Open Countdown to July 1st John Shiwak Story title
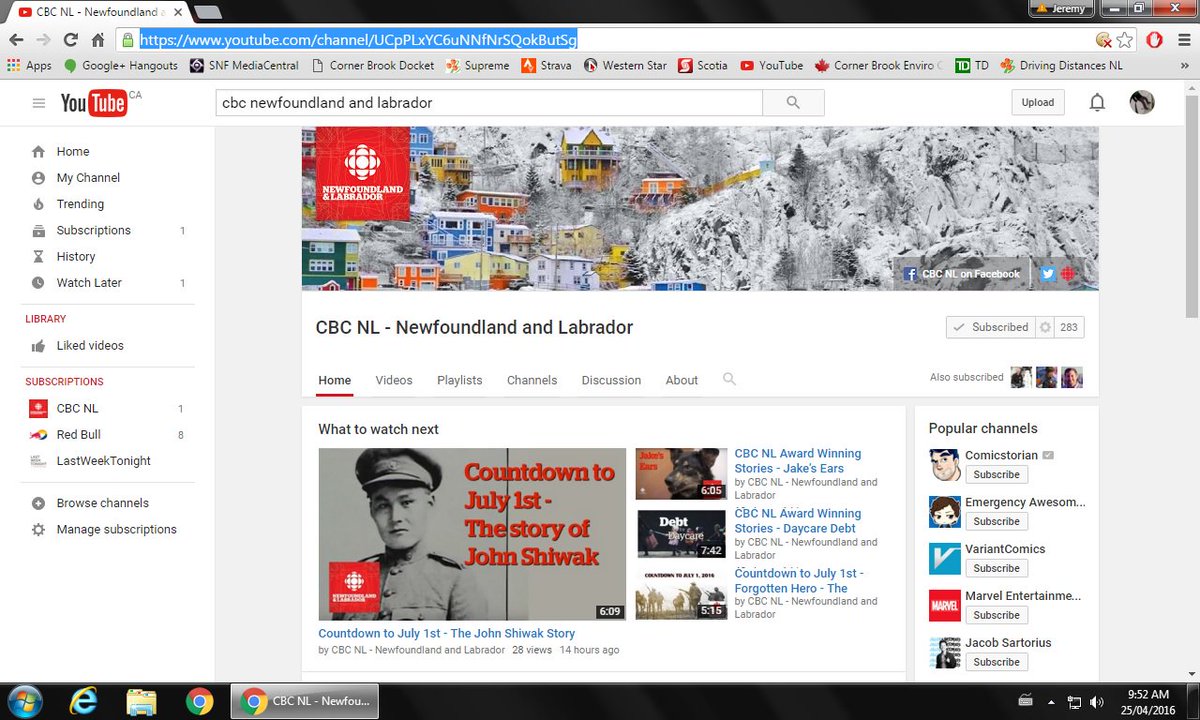 [x=446, y=633]
